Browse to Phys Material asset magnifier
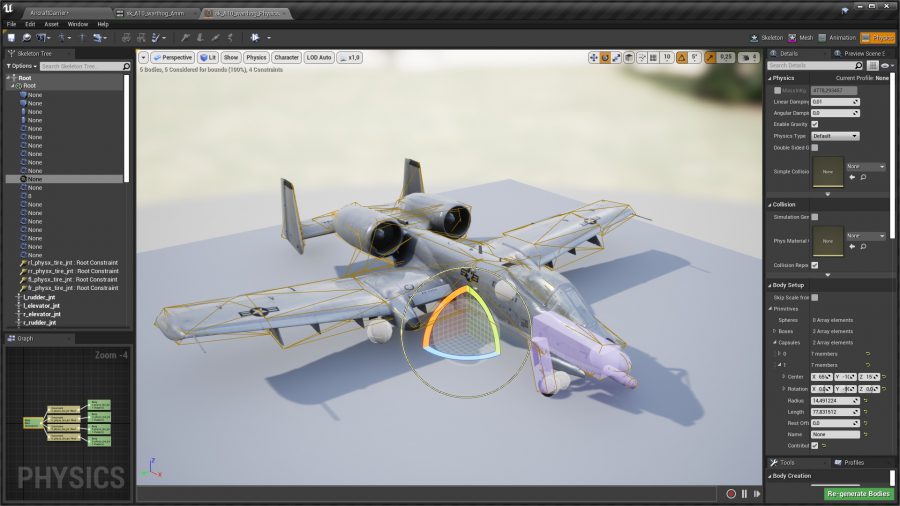The width and height of the screenshot is (900, 506). point(863,247)
